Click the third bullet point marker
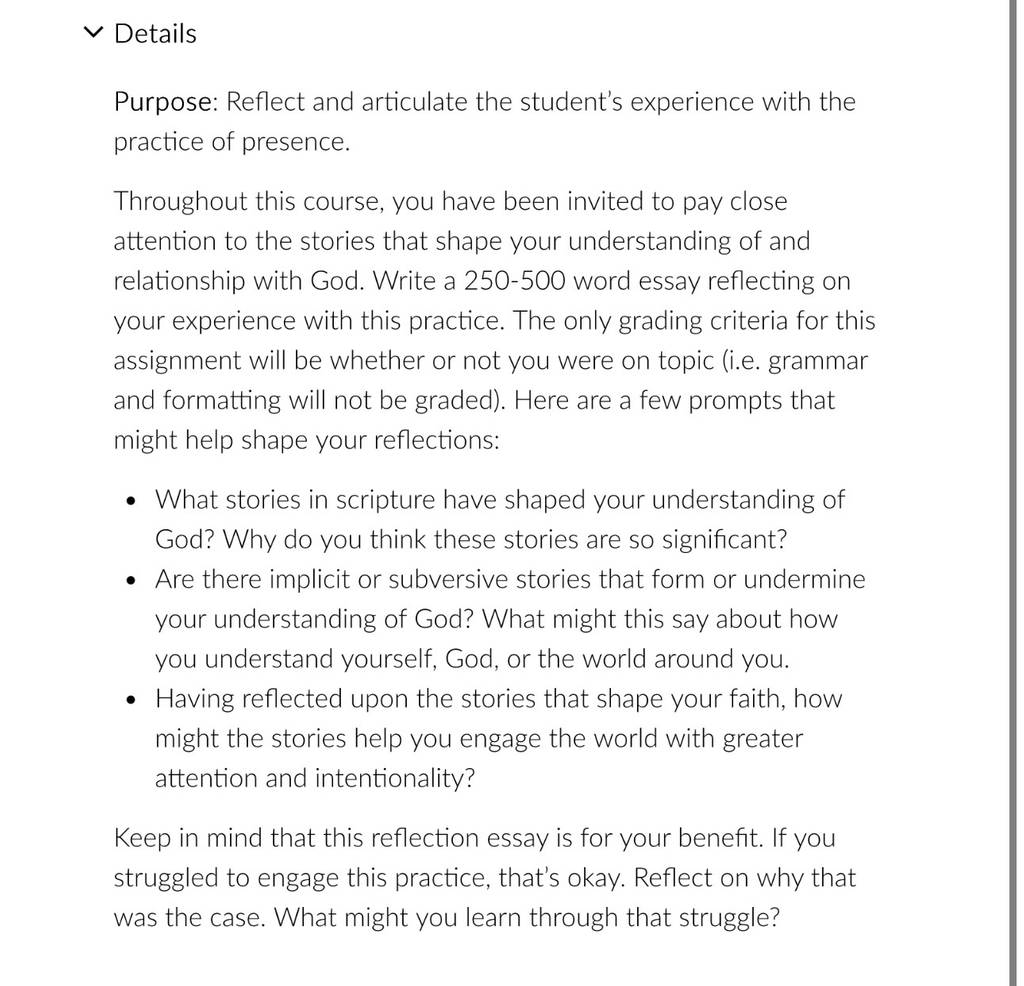Screen dimensions: 1024x986 (132, 700)
